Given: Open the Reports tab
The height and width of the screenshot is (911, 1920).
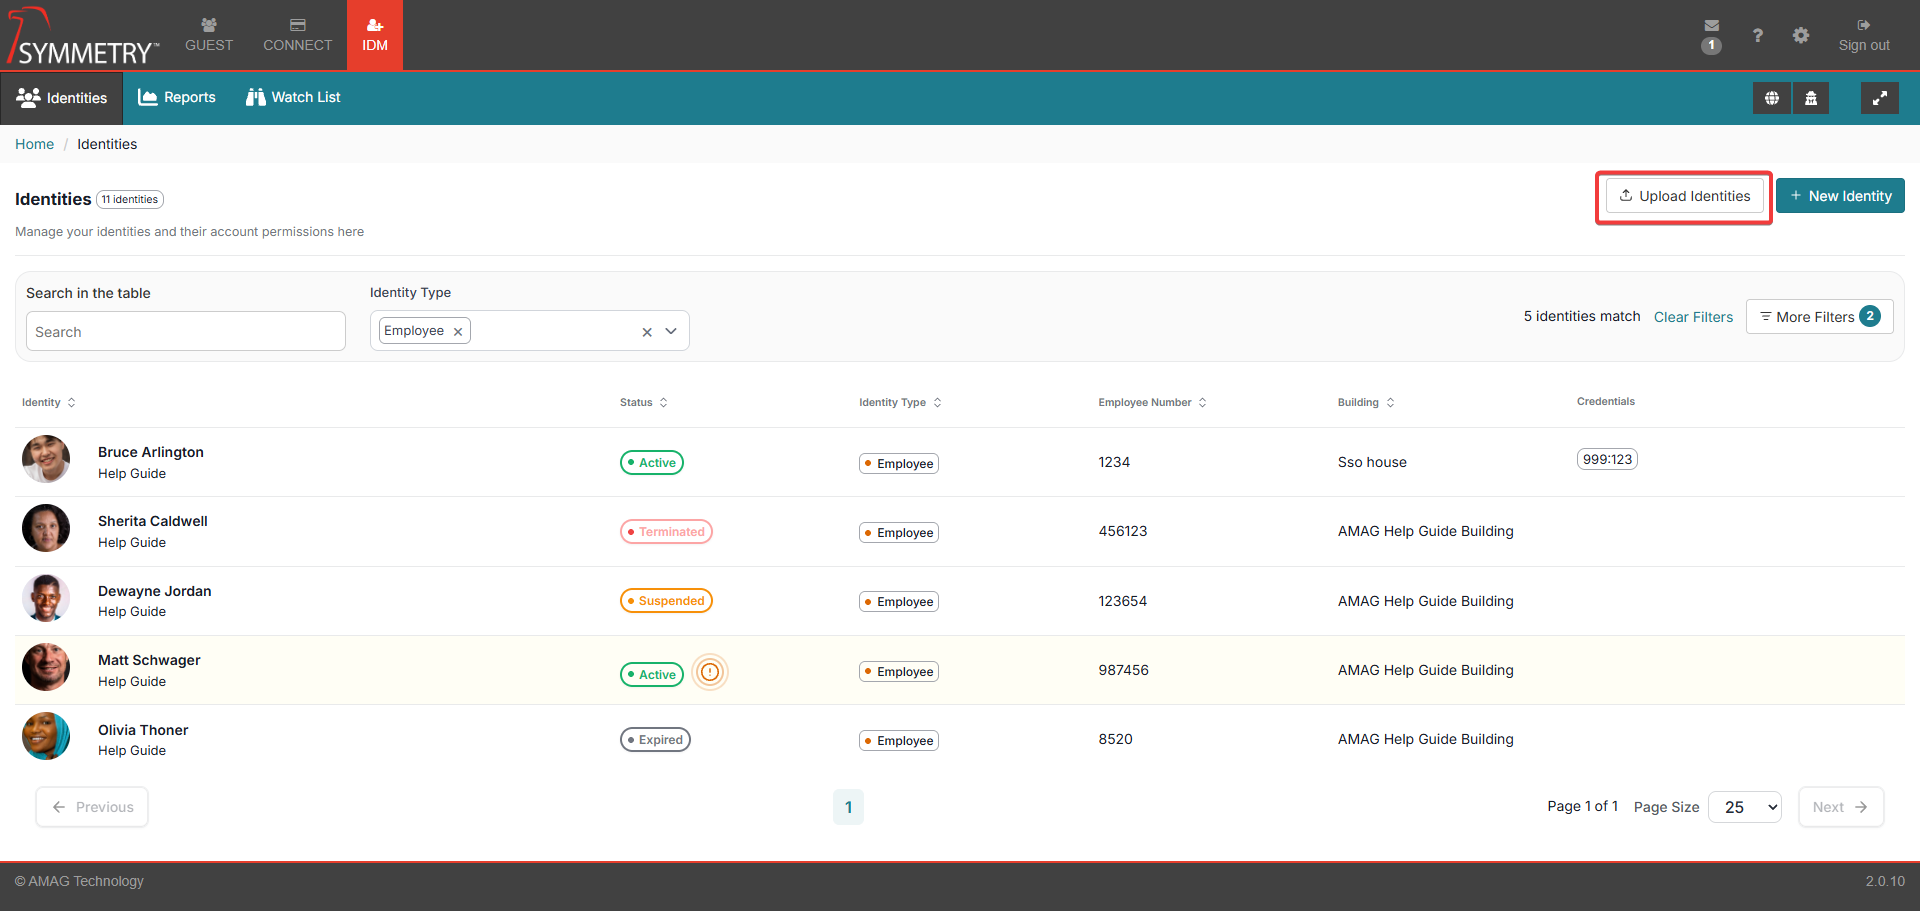Looking at the screenshot, I should click(177, 97).
